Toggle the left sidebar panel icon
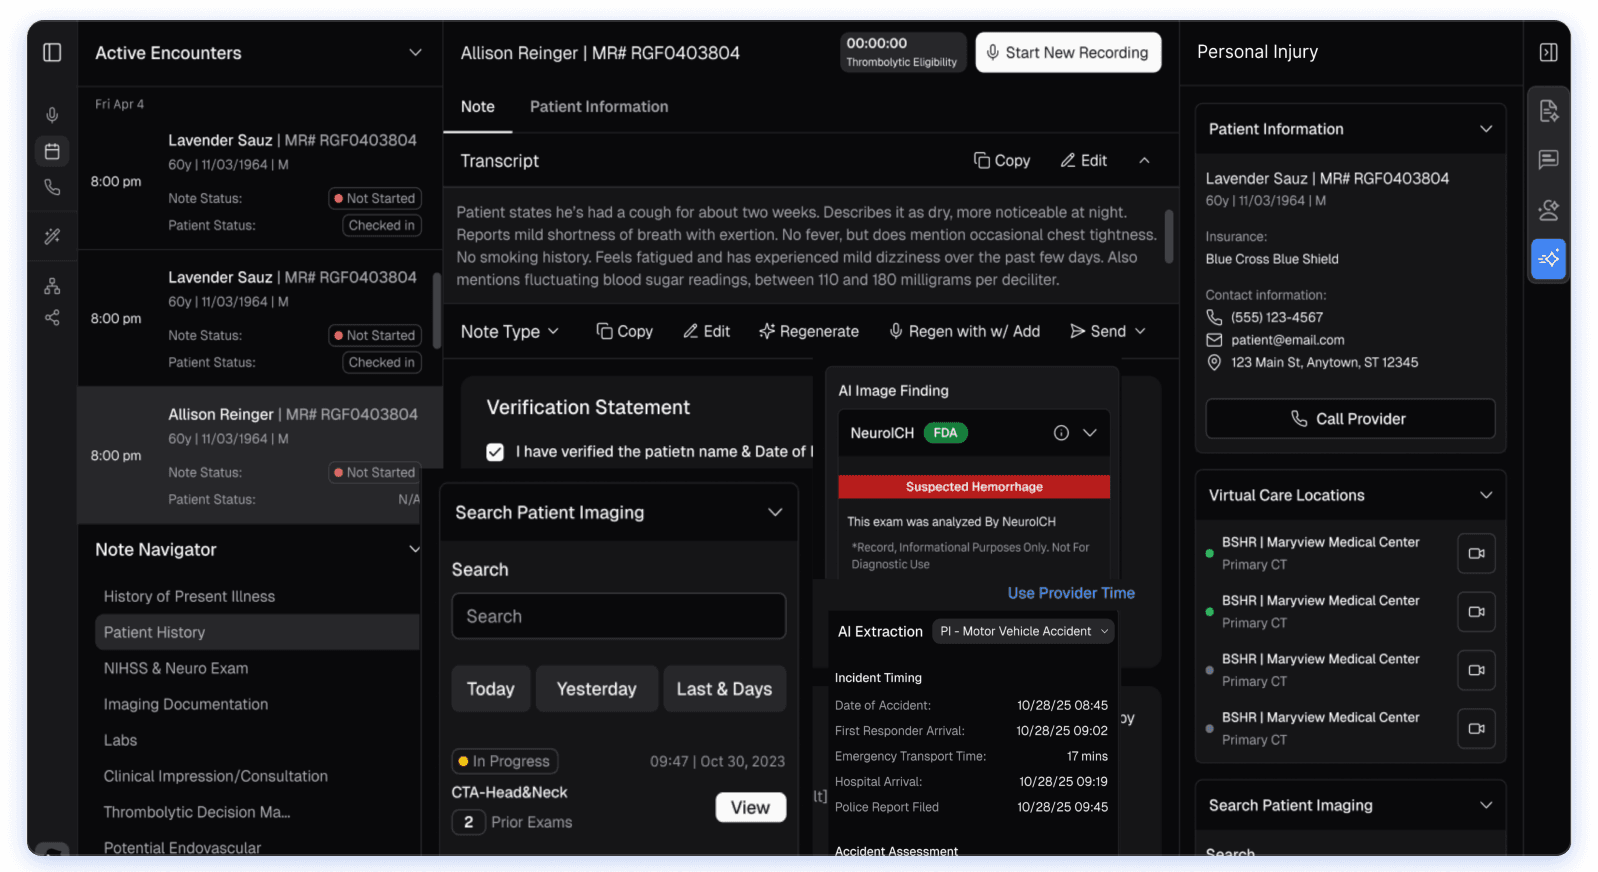The height and width of the screenshot is (872, 1598). (x=52, y=52)
